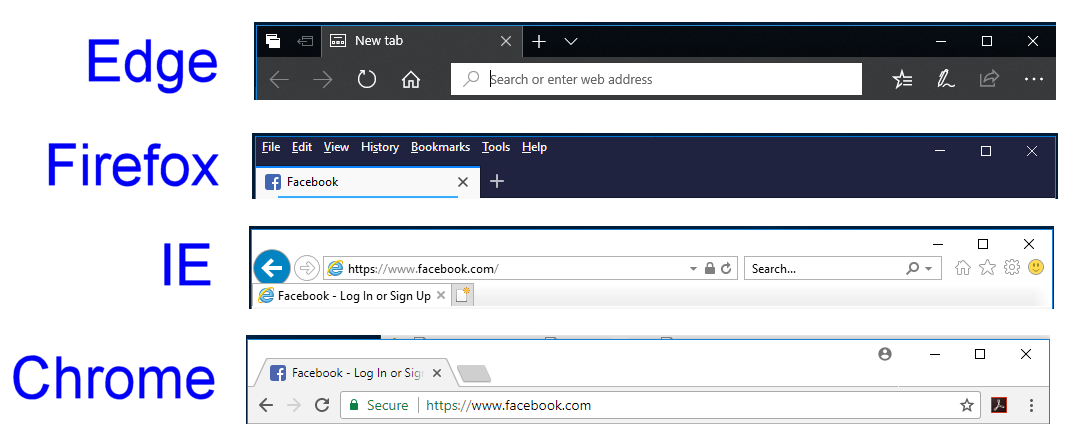Close the Edge New tab
Screen dimensions: 1068x438
[506, 41]
